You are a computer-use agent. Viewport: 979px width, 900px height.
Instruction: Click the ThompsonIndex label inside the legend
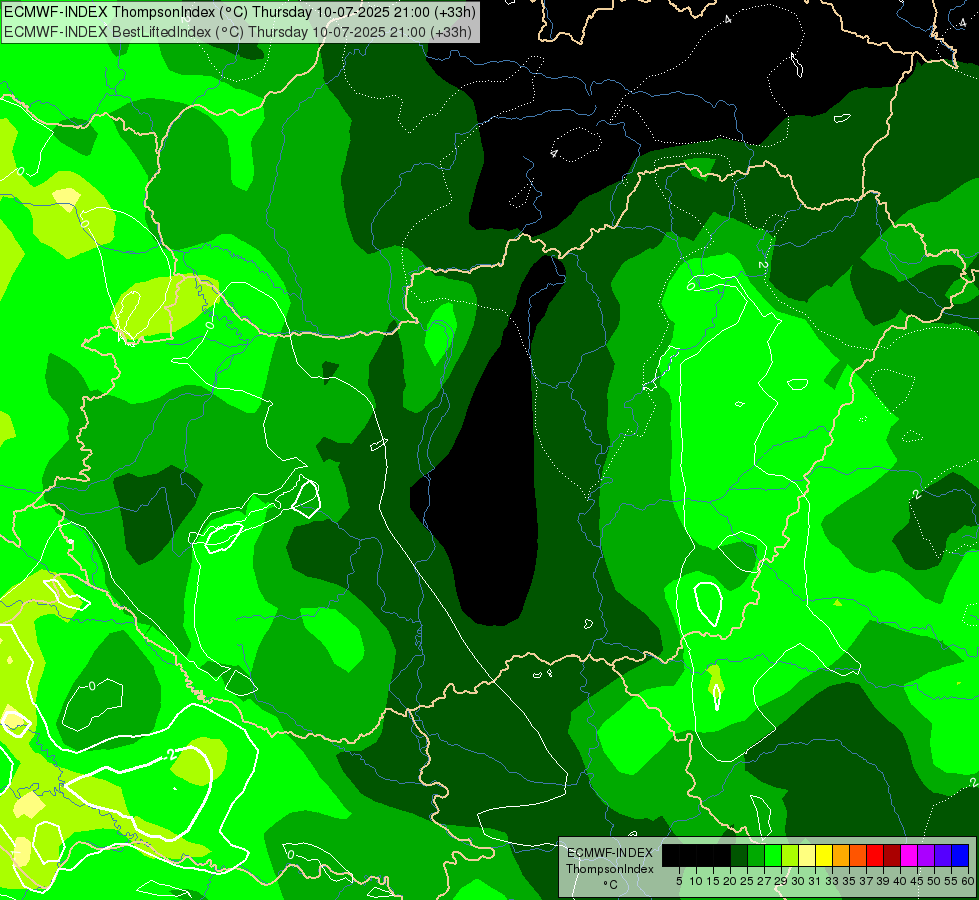pyautogui.click(x=609, y=869)
